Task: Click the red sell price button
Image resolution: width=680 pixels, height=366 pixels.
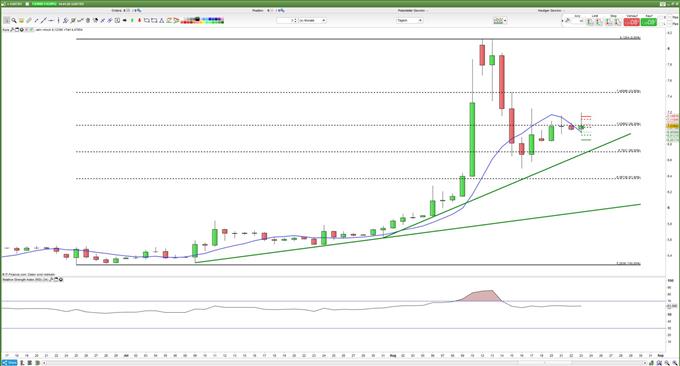Action: [x=631, y=22]
